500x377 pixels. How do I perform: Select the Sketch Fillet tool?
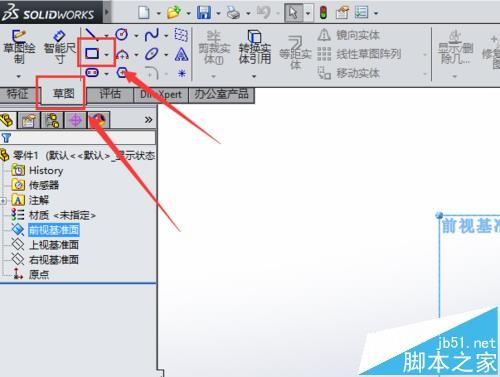[151, 72]
